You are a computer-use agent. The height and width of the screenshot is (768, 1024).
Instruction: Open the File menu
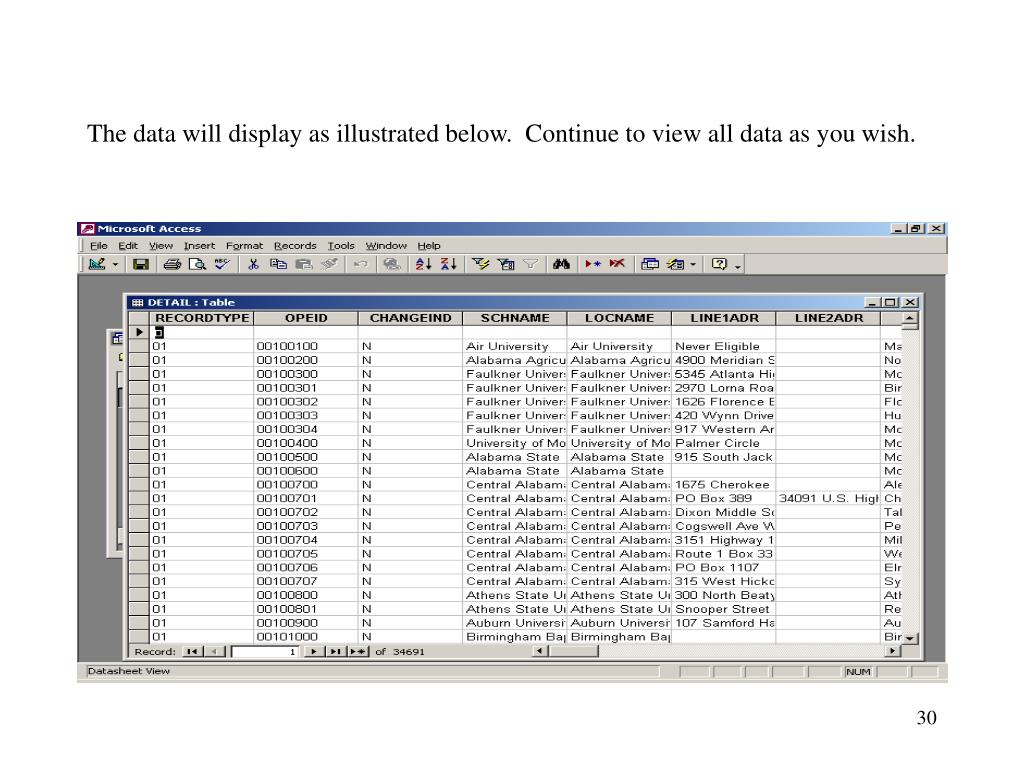click(99, 246)
